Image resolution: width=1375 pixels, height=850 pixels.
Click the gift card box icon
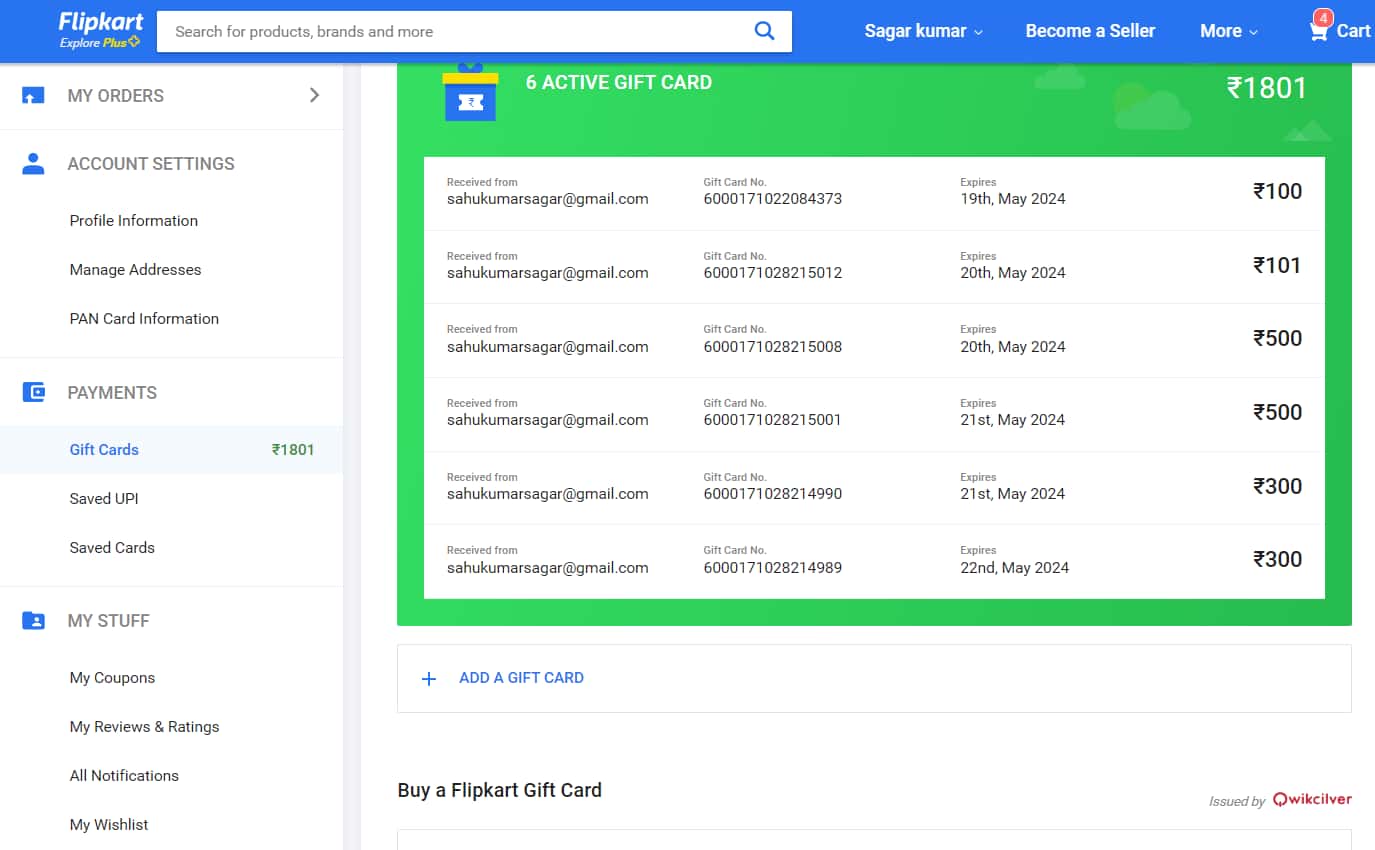tap(470, 93)
